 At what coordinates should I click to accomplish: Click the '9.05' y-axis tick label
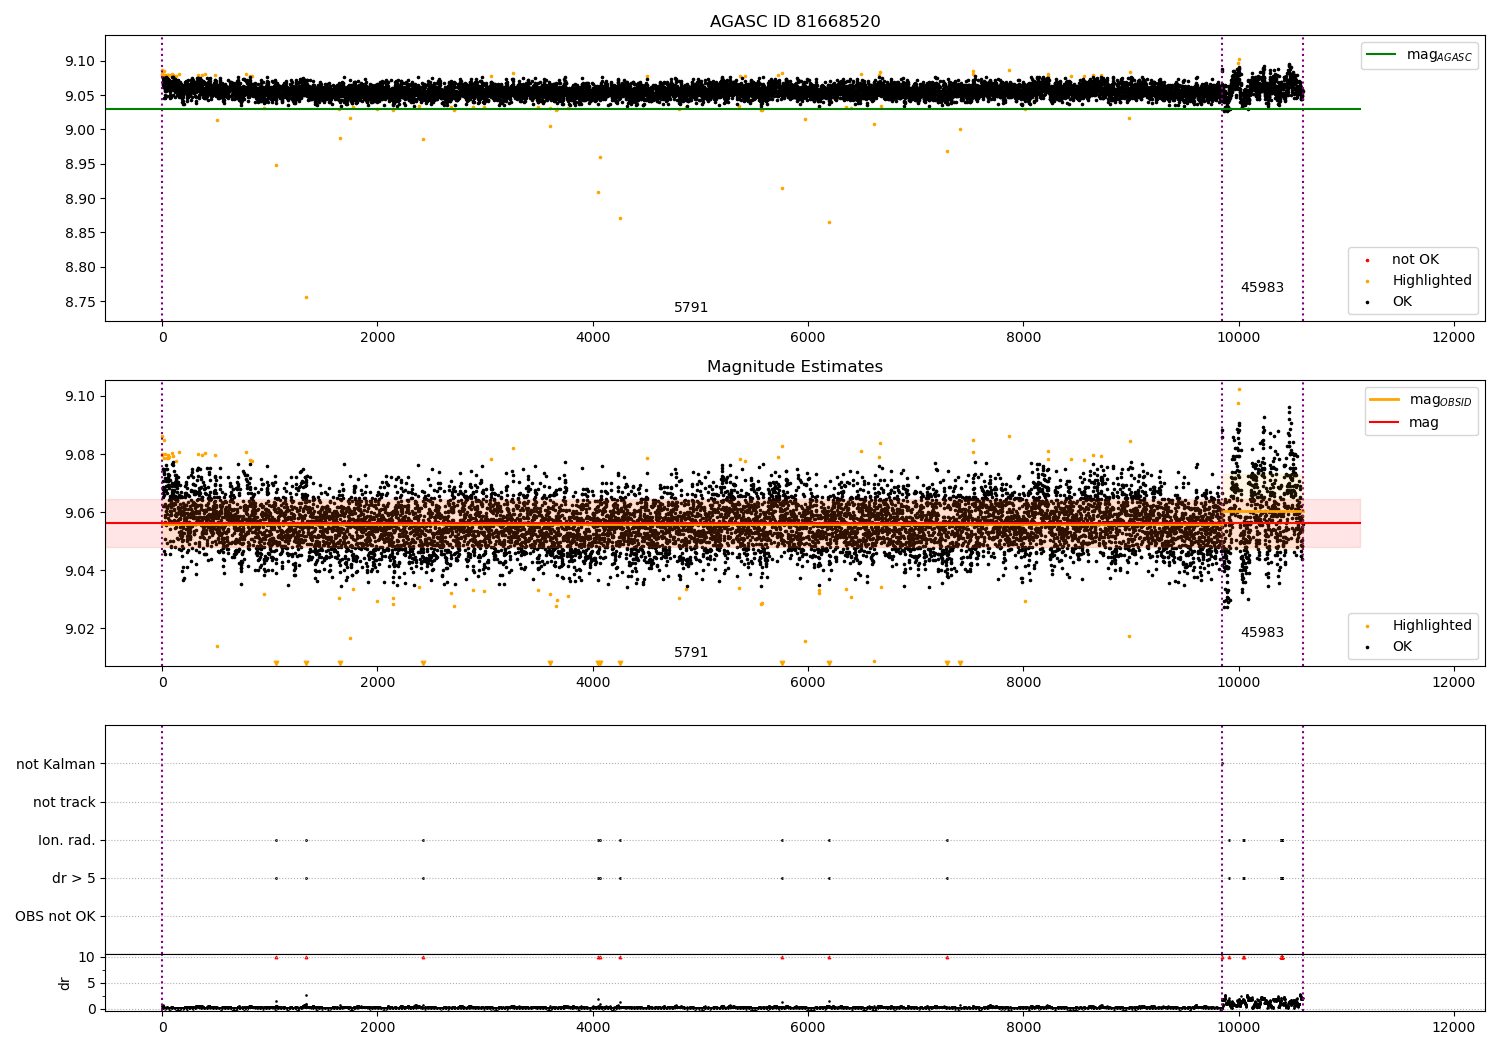tap(80, 96)
